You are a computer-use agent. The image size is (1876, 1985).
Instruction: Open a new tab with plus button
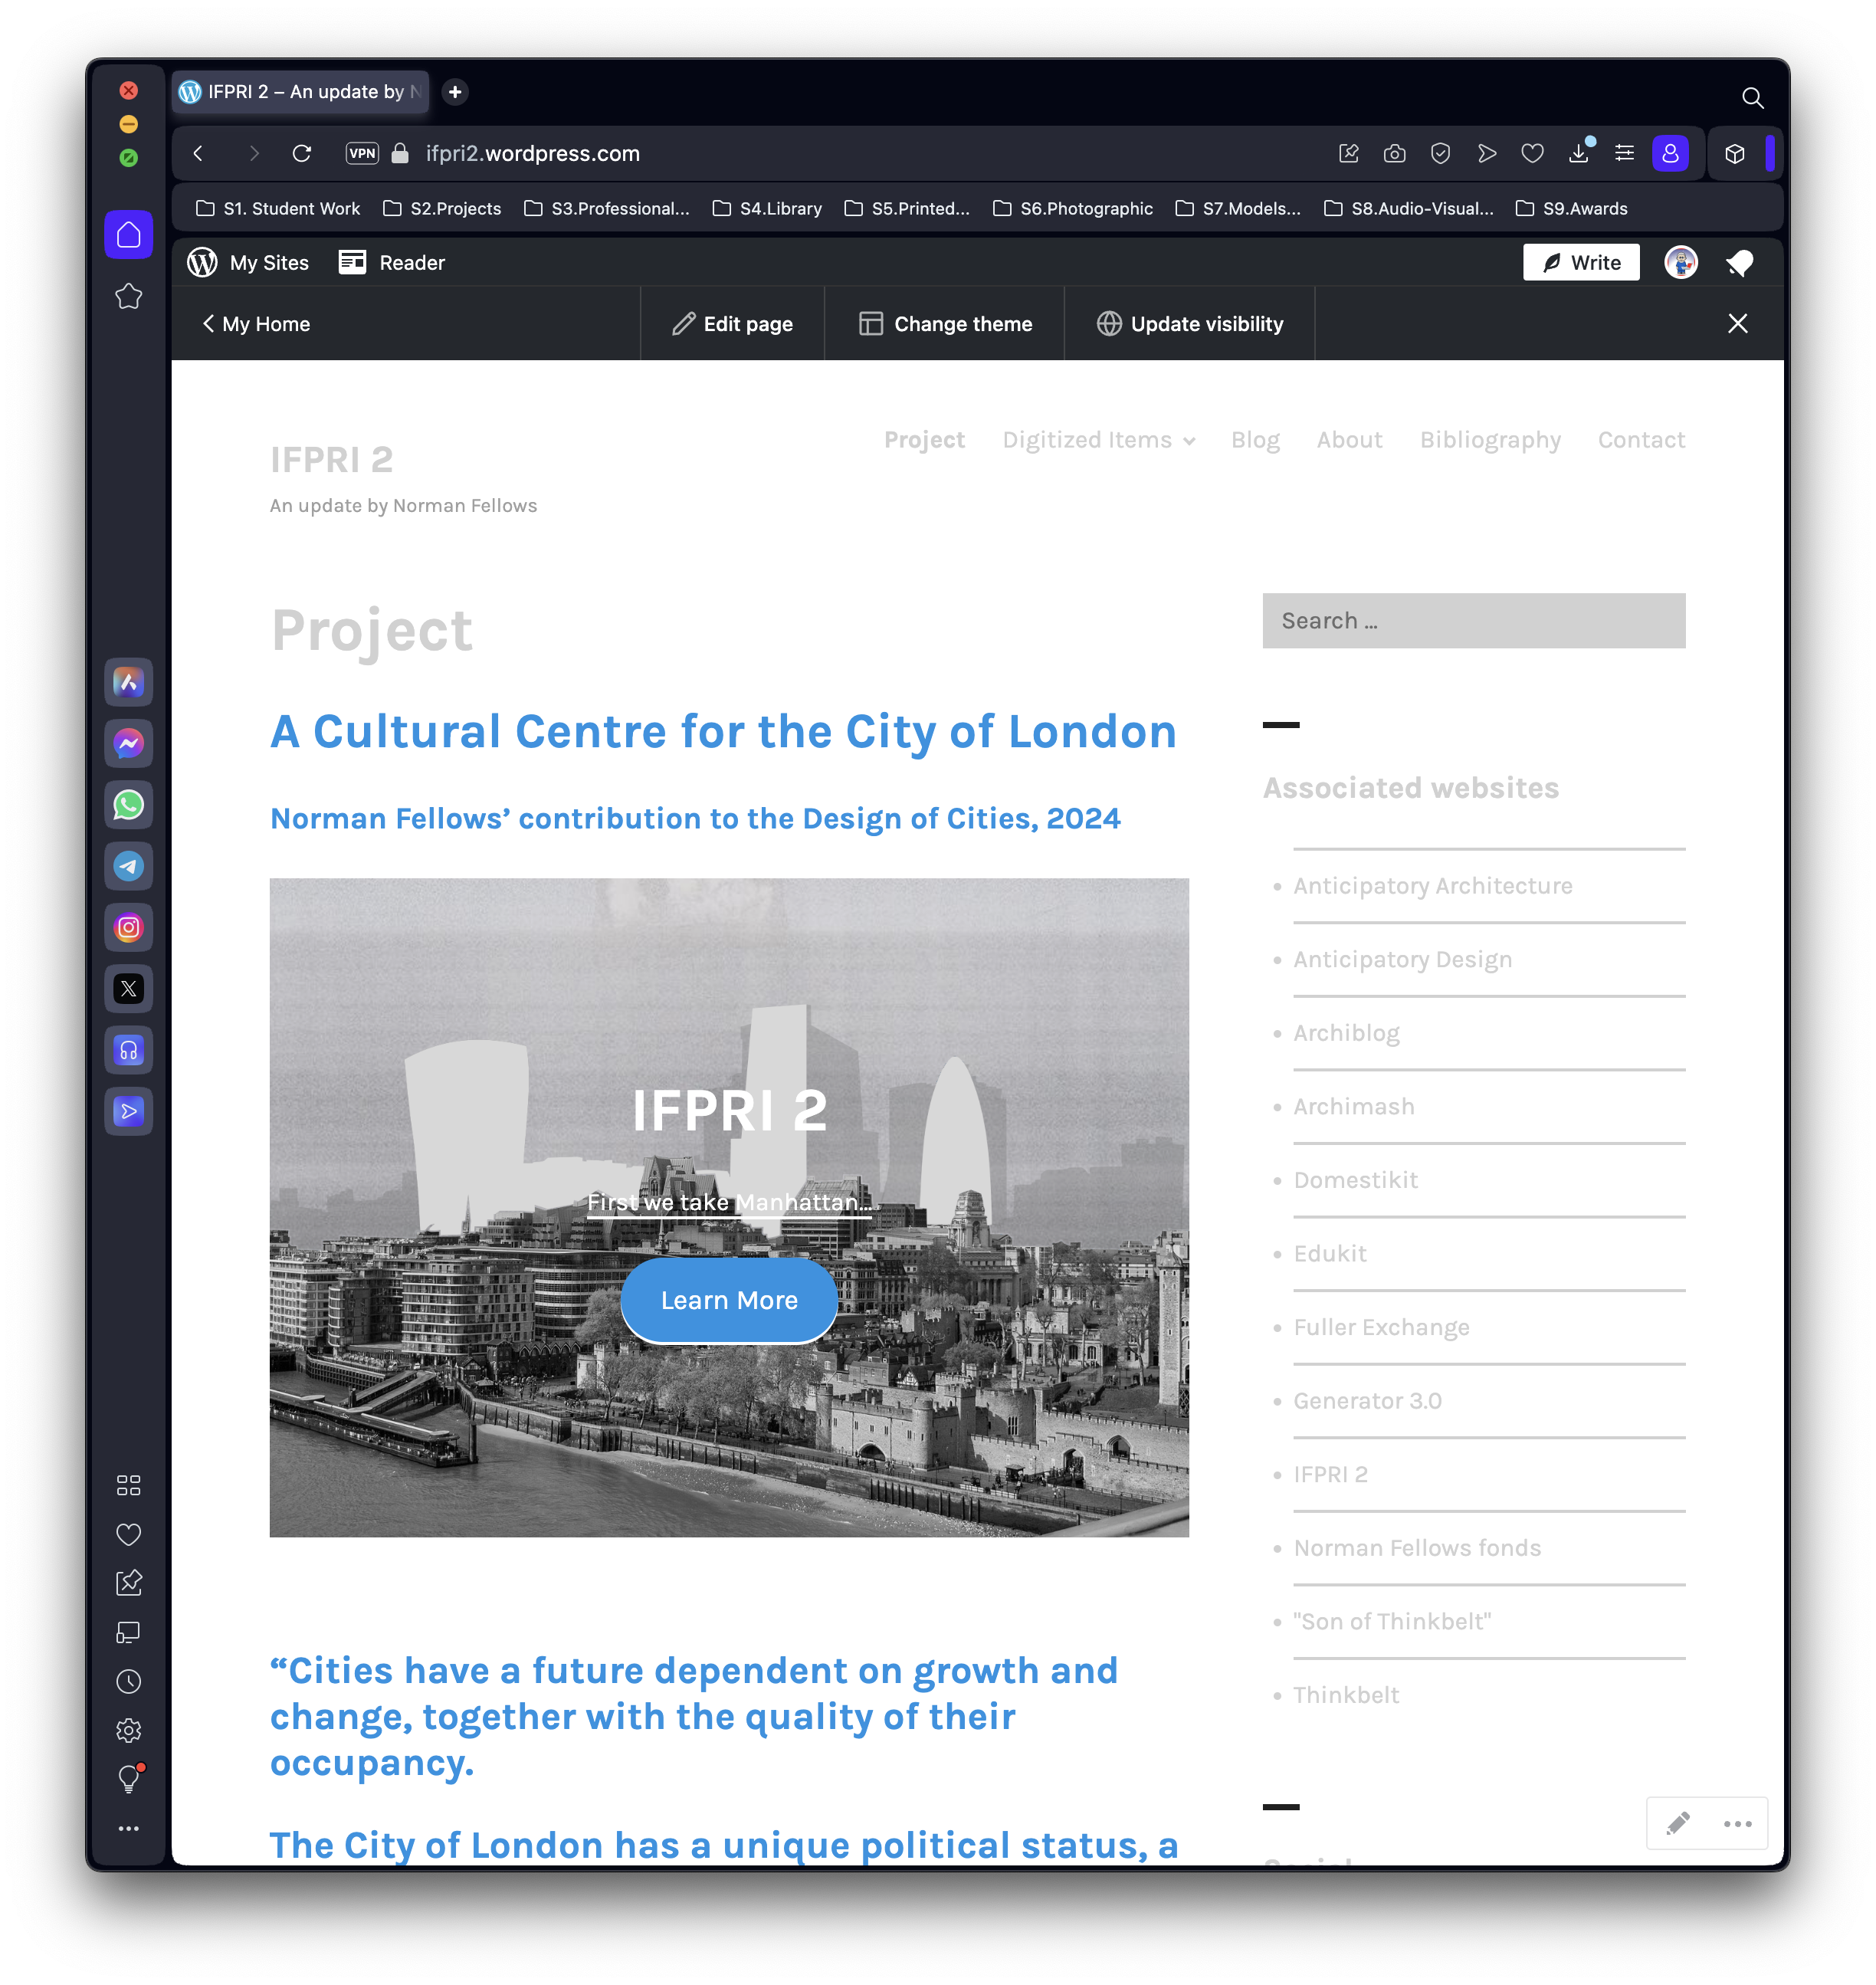click(455, 92)
